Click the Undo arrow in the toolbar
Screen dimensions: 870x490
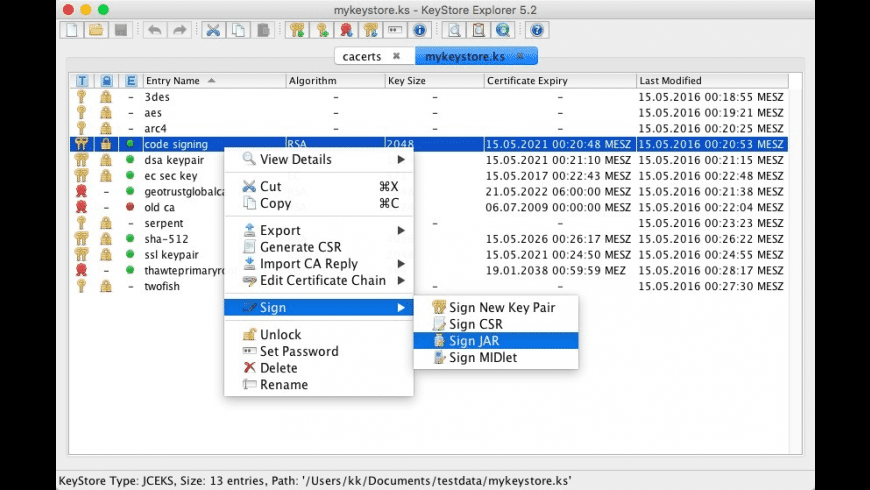click(x=155, y=30)
